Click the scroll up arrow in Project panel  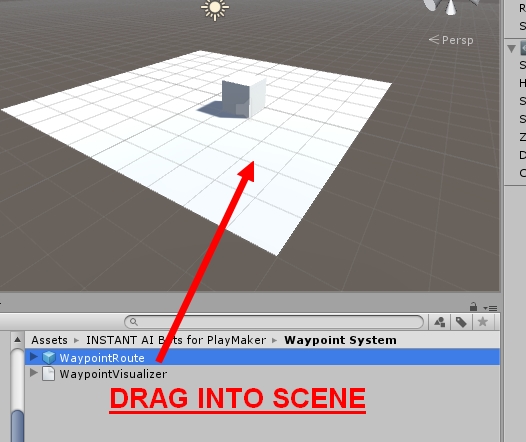coord(17,340)
